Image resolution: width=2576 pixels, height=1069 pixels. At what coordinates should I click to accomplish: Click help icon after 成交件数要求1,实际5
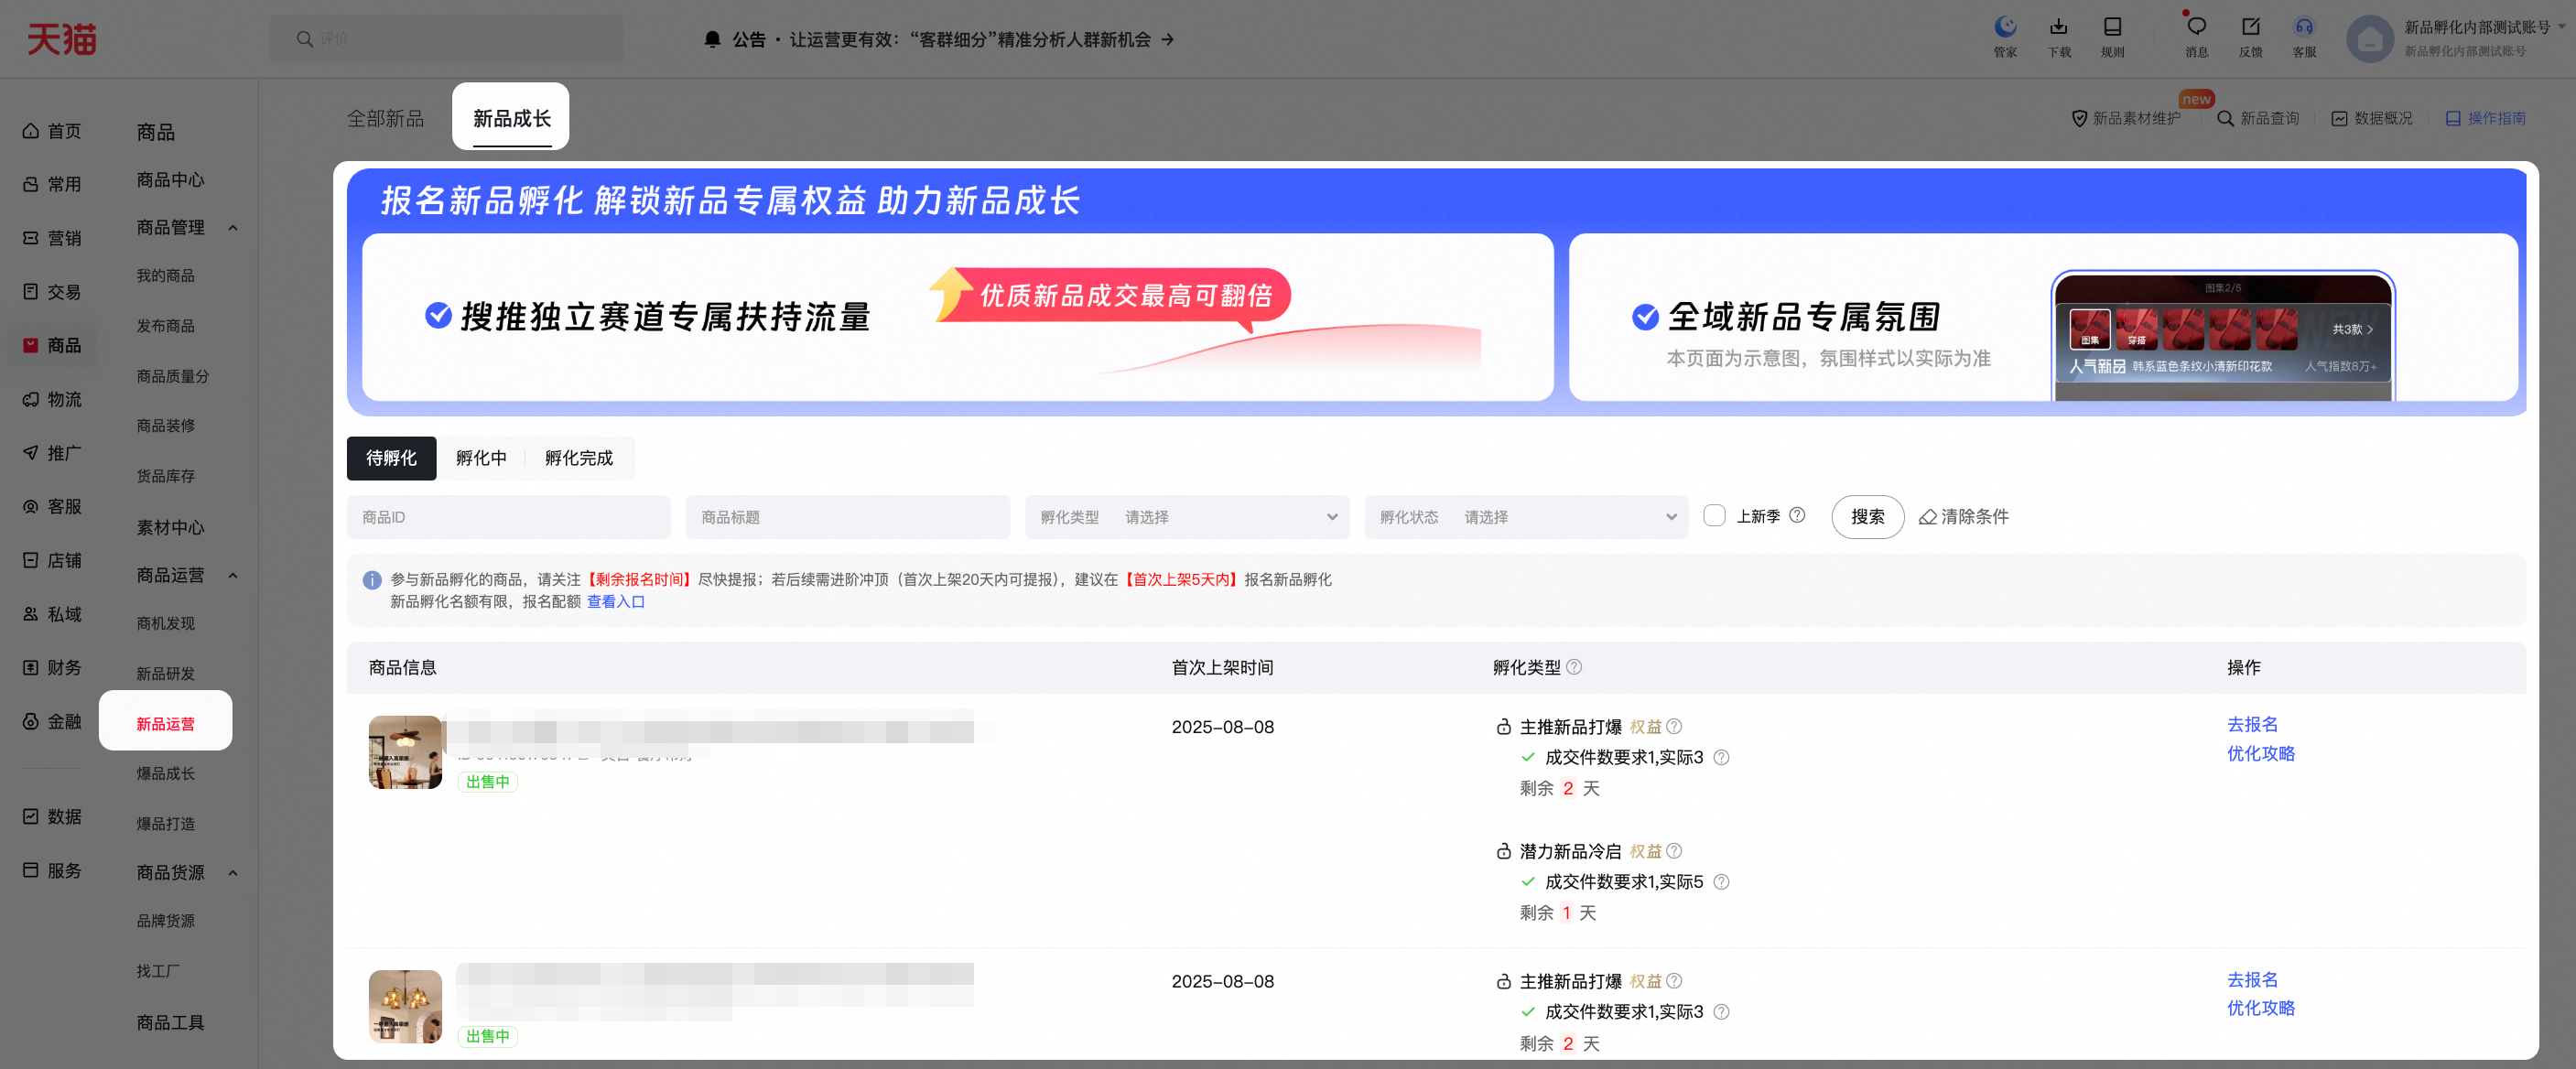click(1721, 882)
